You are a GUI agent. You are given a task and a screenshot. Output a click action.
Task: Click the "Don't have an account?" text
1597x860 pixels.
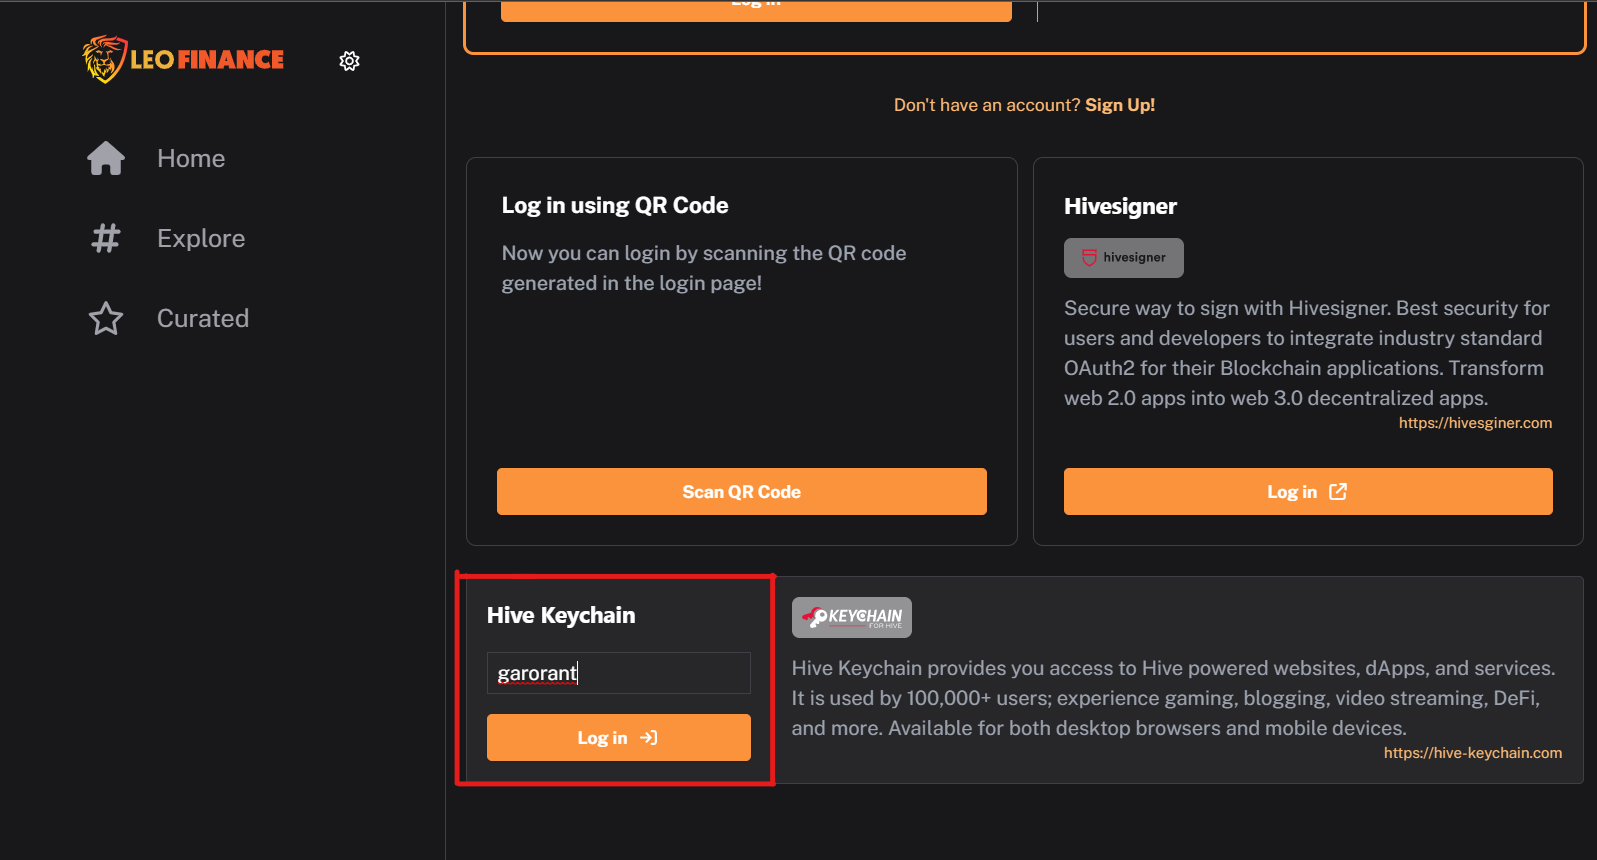[x=987, y=105]
